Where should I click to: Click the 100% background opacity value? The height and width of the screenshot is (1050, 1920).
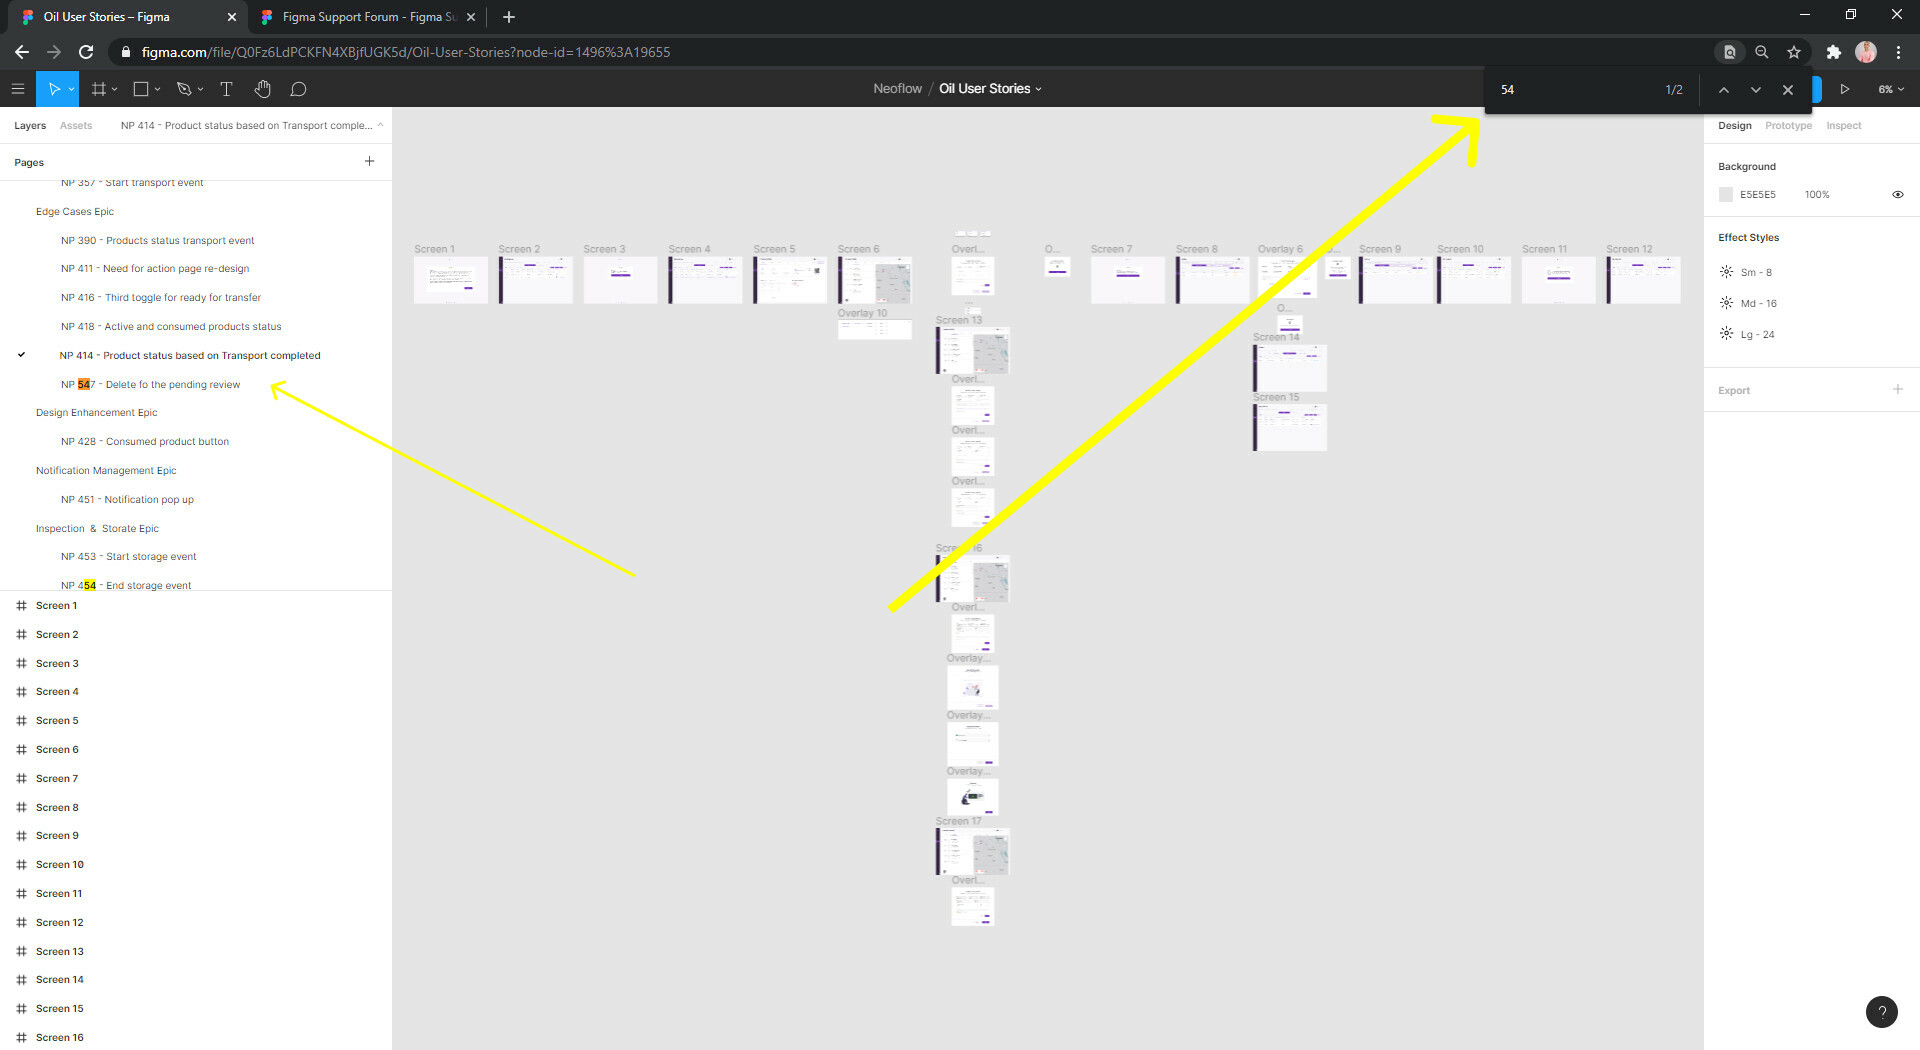1816,194
